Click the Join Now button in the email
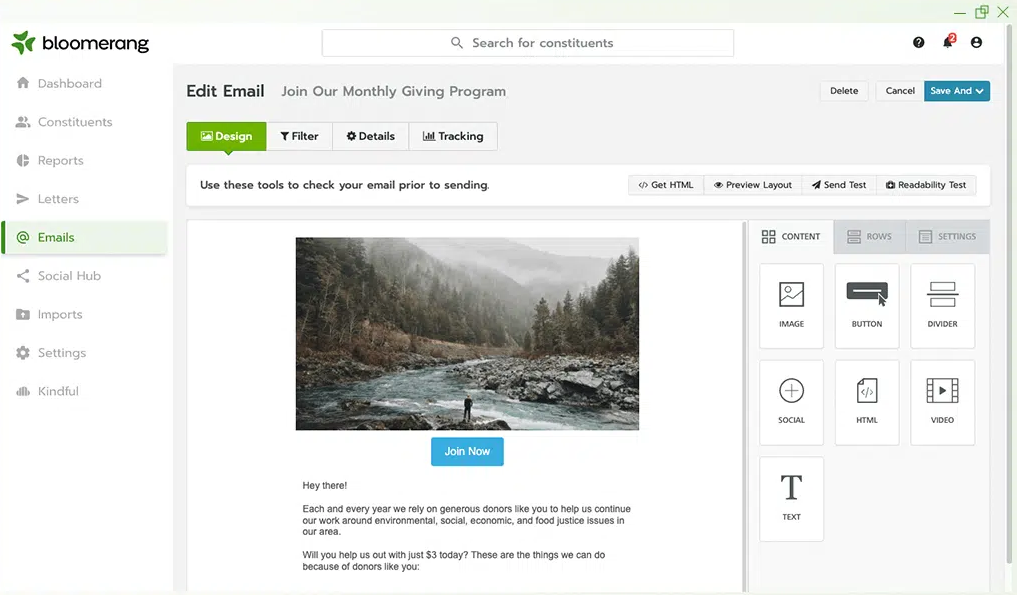Screen dimensions: 1017x595 point(466,451)
